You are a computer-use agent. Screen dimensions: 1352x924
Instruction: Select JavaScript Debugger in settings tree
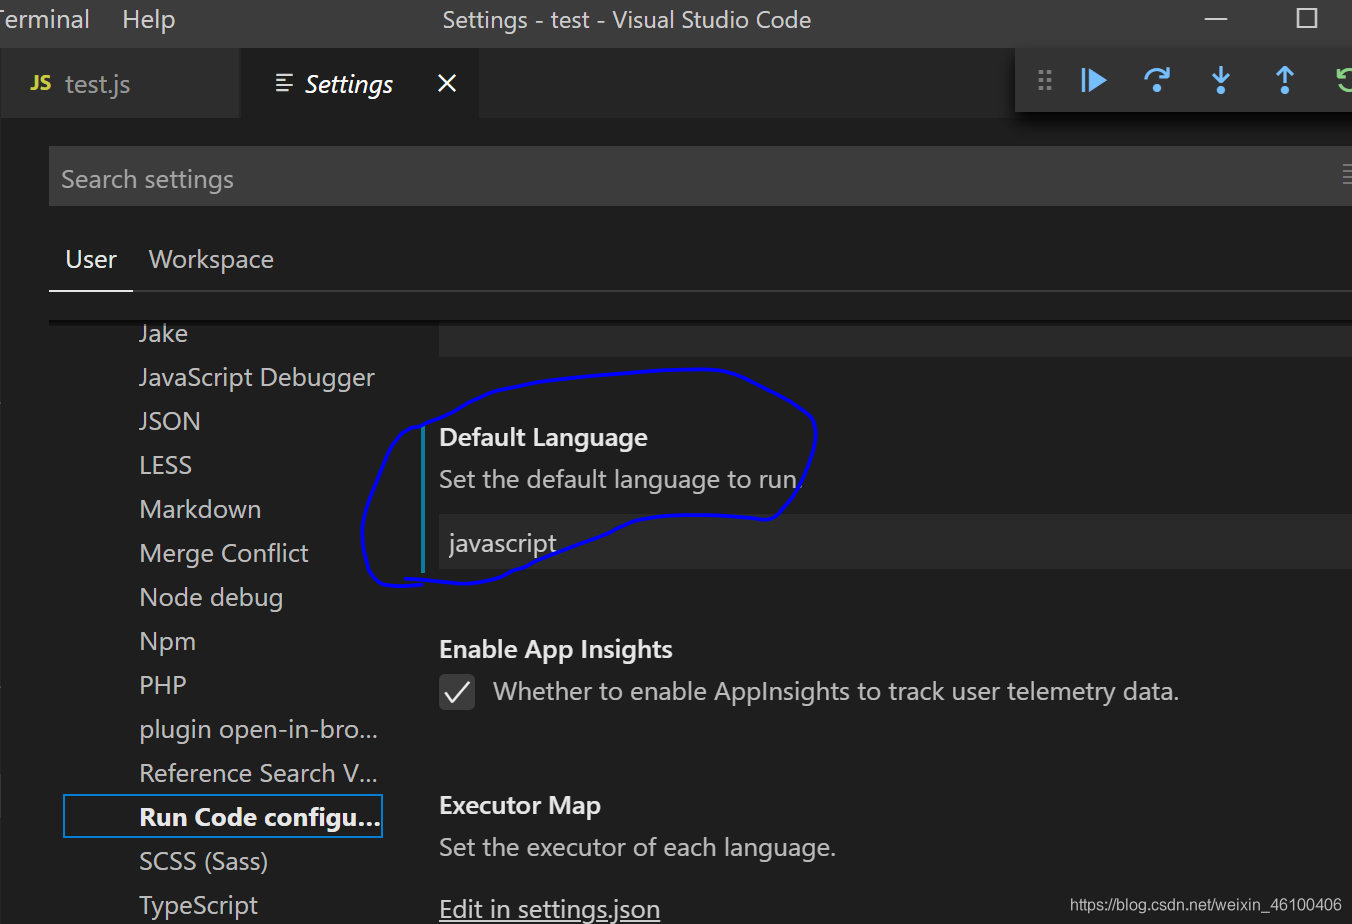point(257,377)
